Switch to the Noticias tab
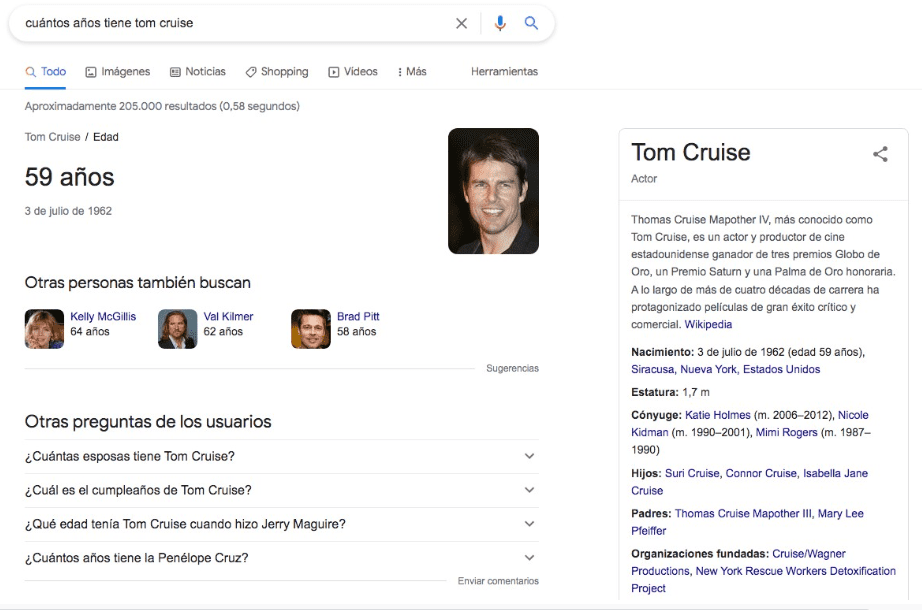Viewport: 922px width, 610px height. [198, 72]
